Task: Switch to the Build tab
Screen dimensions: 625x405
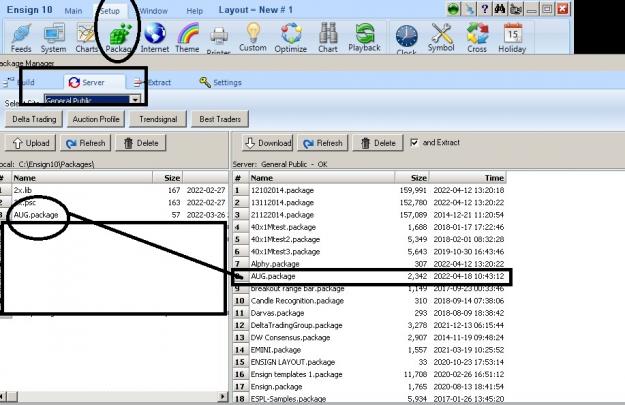Action: (x=19, y=83)
